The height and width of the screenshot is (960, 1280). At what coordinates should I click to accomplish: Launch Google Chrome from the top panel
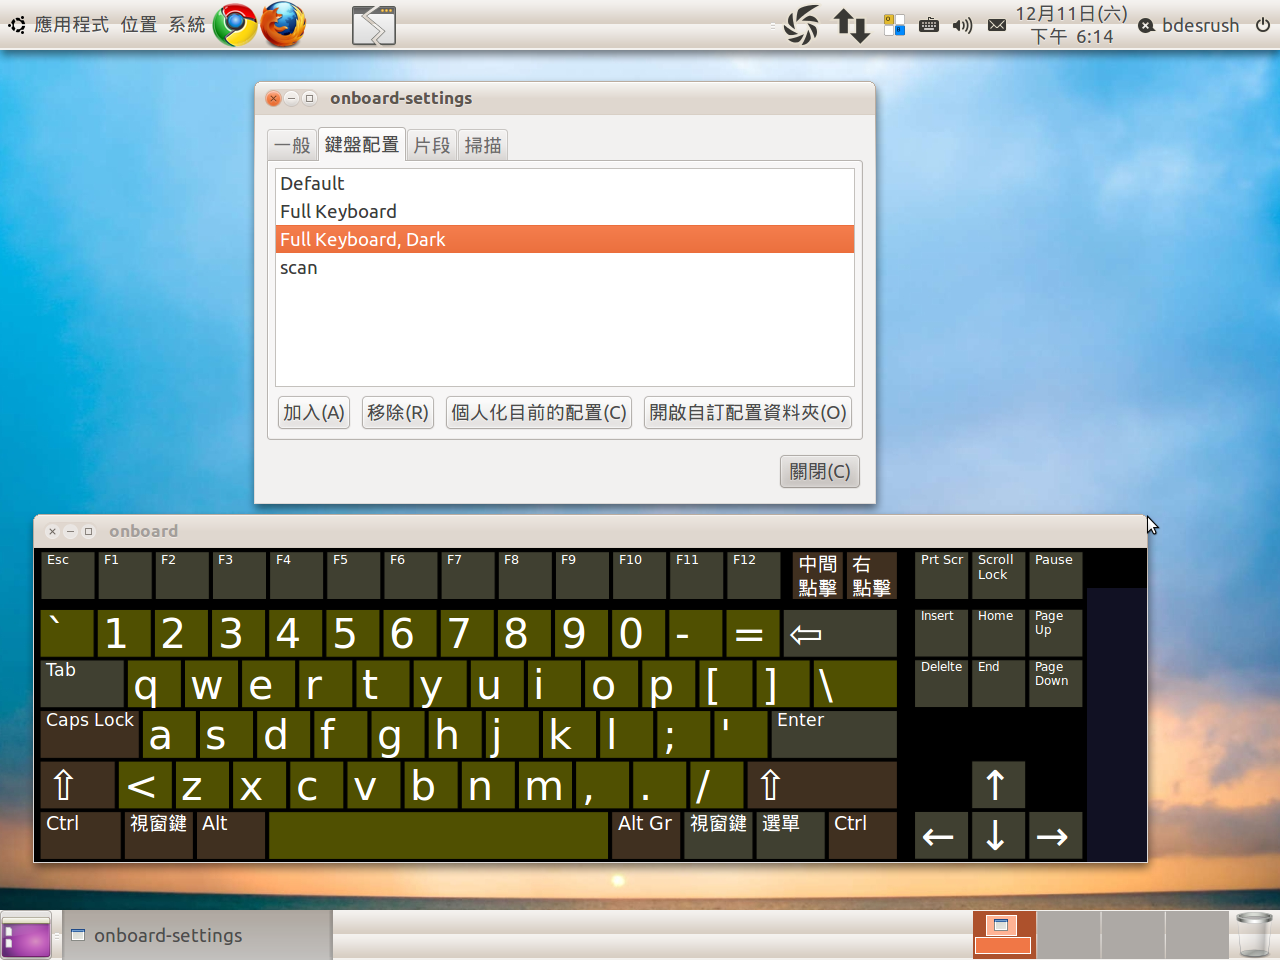[x=236, y=25]
